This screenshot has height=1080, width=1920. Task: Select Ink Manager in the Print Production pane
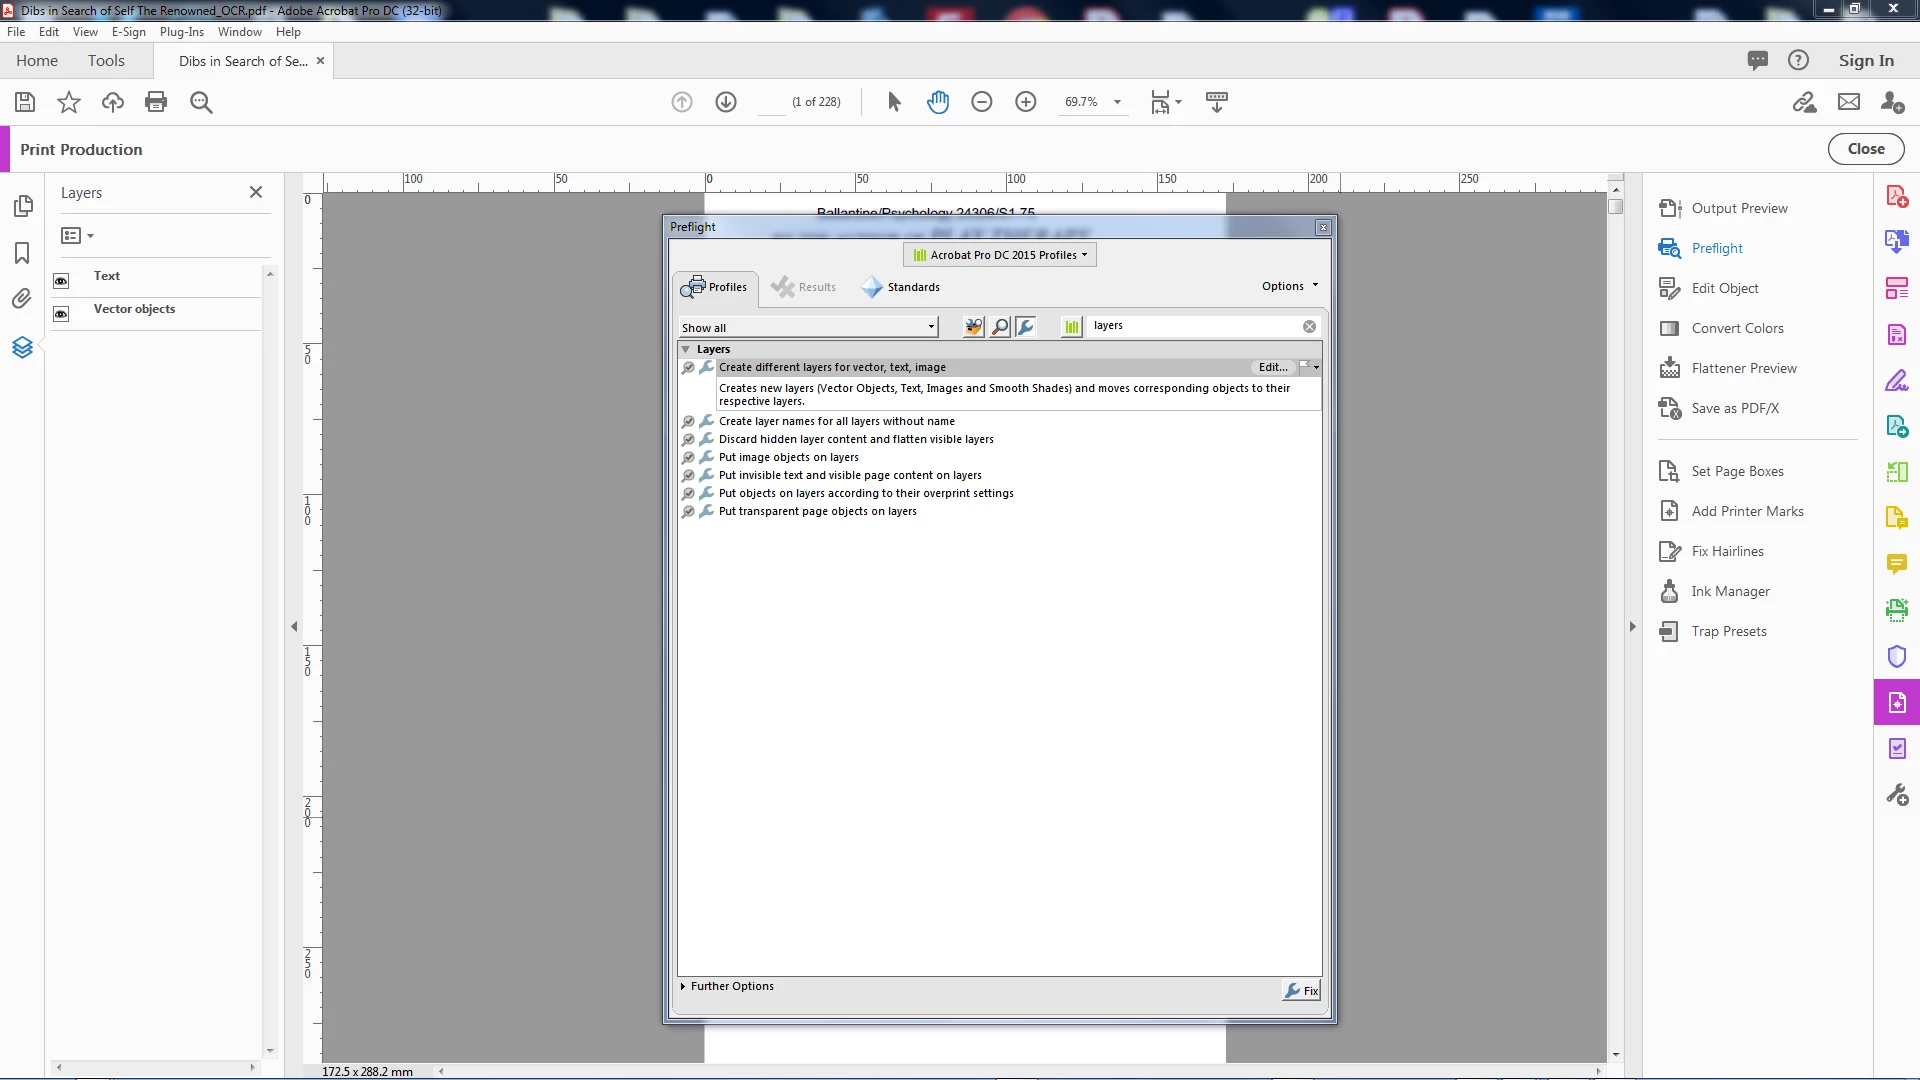[1730, 591]
